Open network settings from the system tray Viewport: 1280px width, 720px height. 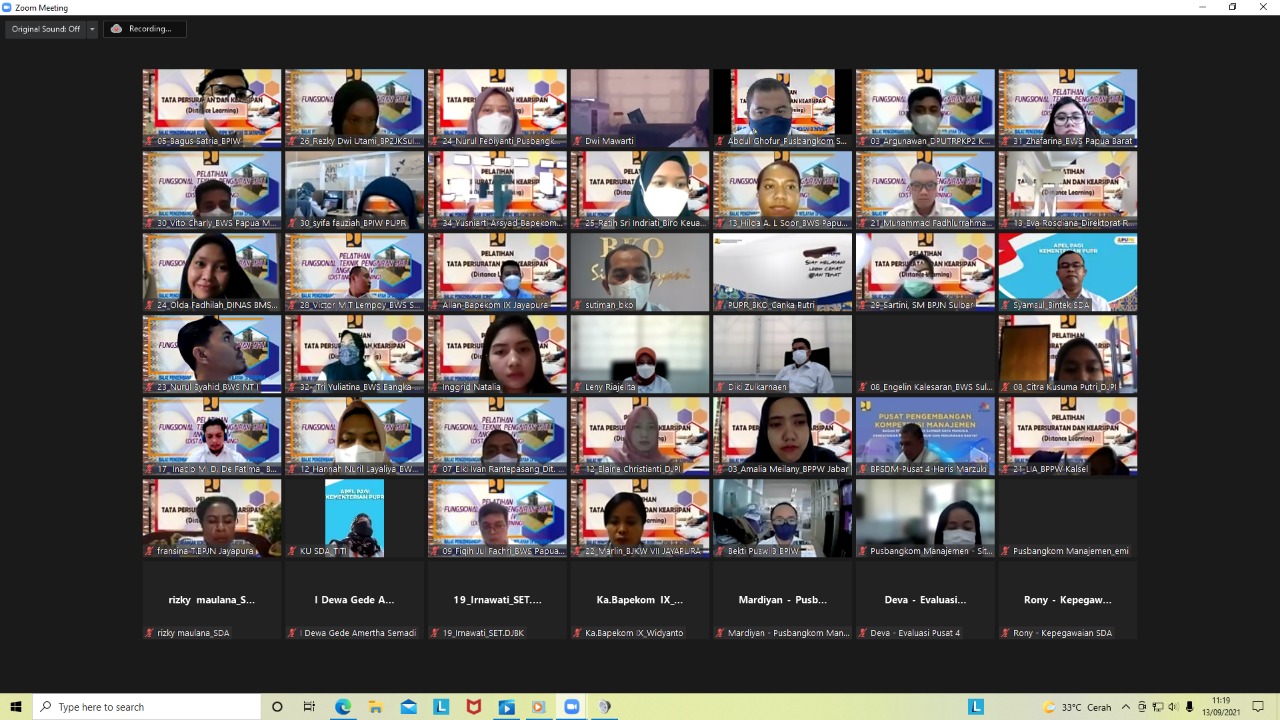[x=1157, y=707]
